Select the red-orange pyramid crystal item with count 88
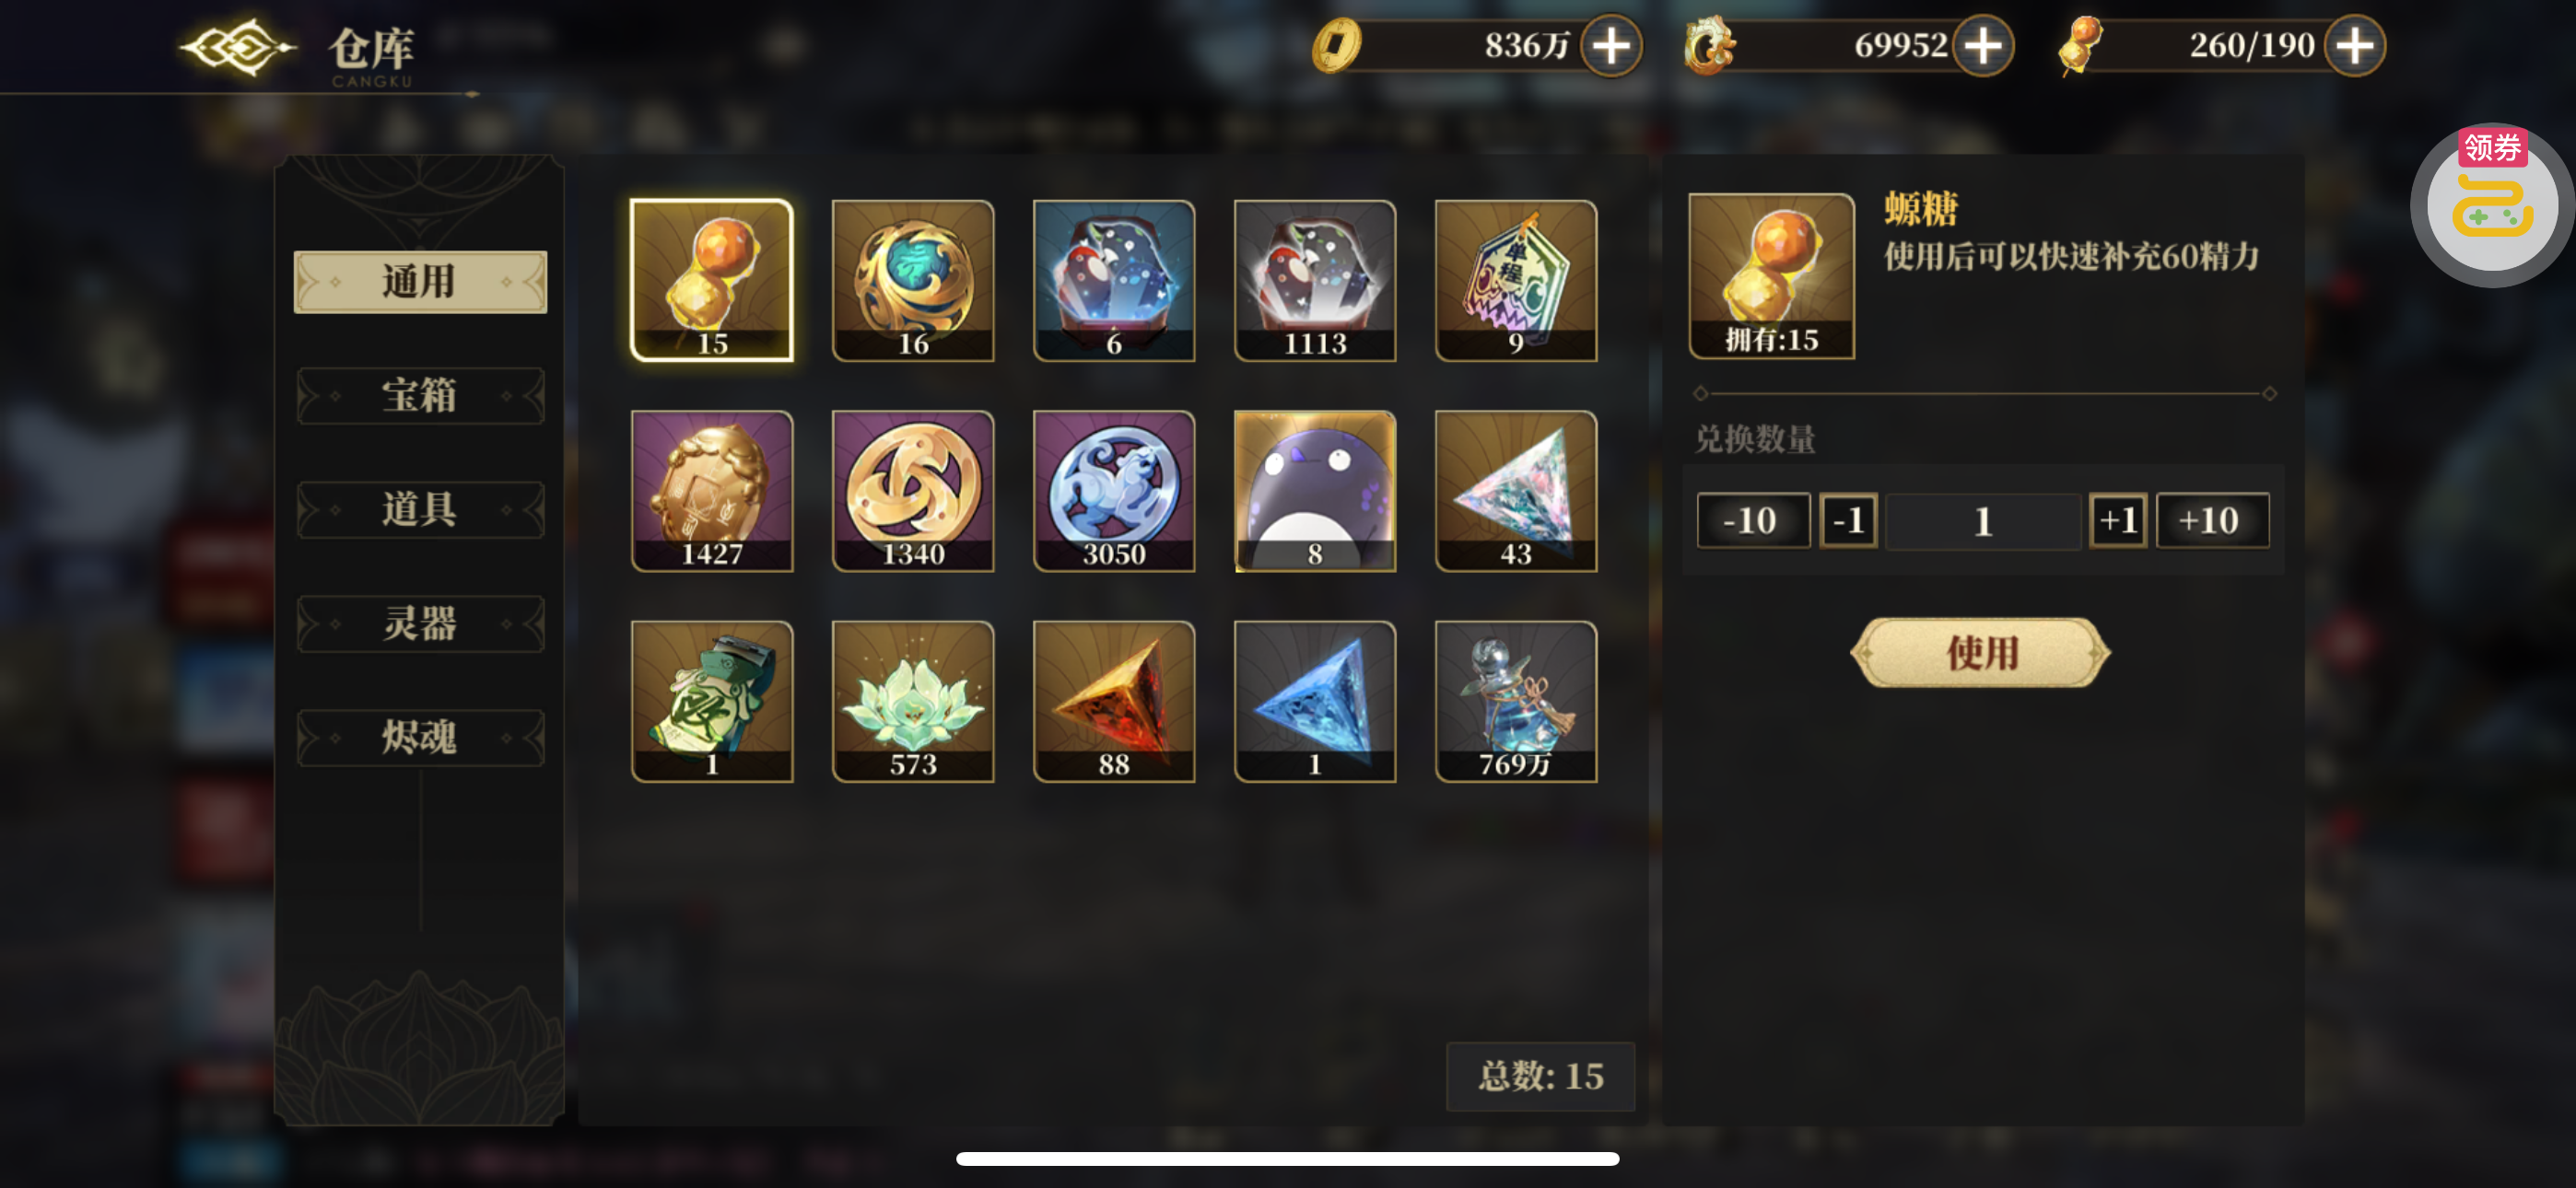Viewport: 2576px width, 1188px height. [1113, 701]
